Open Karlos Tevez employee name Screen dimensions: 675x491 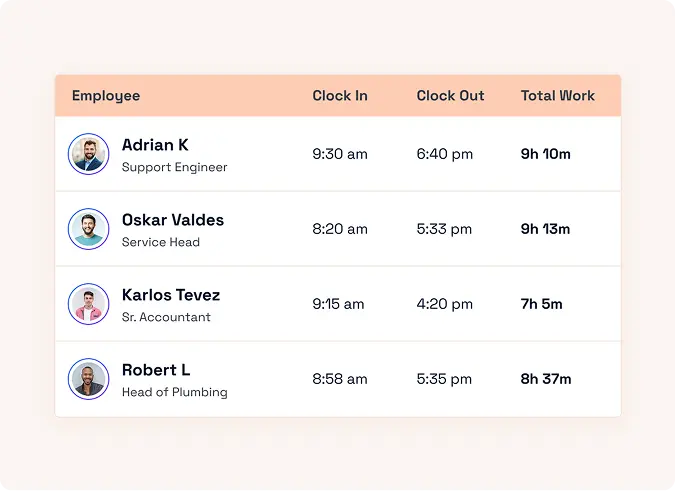point(171,295)
